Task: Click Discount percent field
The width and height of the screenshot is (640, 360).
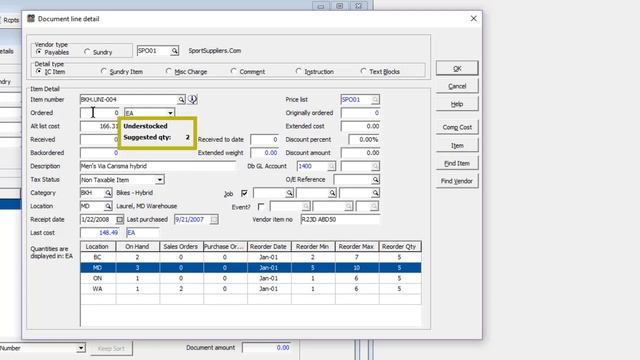Action: pyautogui.click(x=364, y=140)
